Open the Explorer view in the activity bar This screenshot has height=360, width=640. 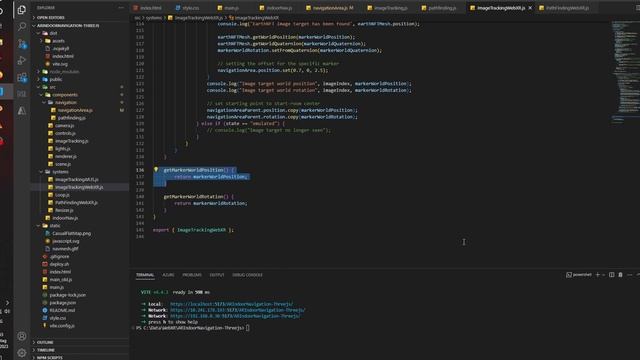pyautogui.click(x=22, y=9)
